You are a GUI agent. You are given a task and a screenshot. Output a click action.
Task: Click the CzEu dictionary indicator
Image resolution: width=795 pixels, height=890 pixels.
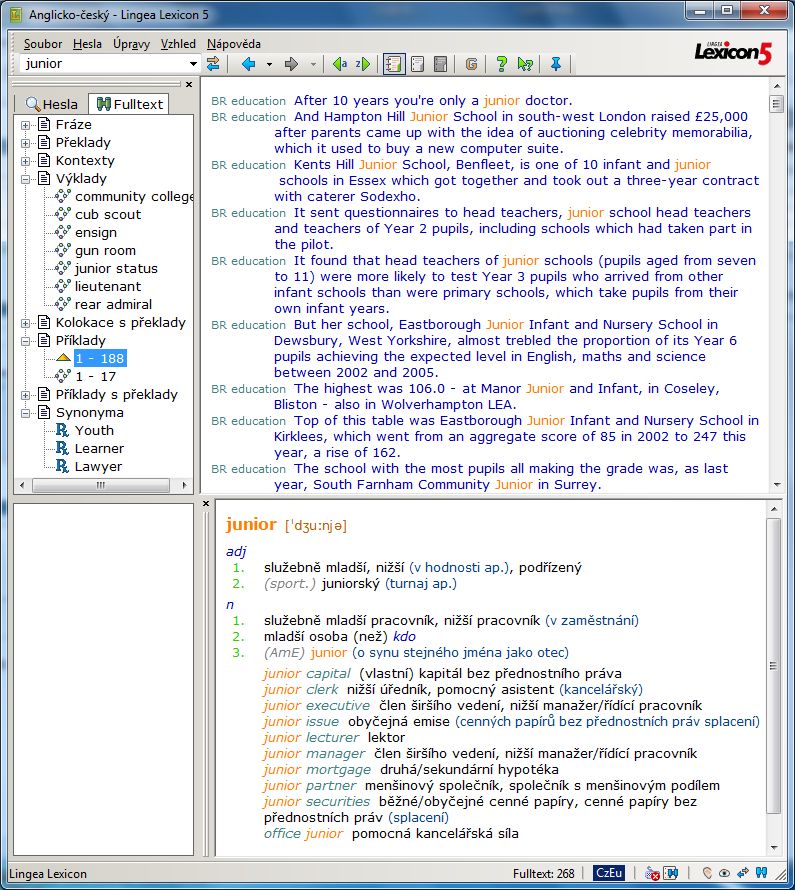[x=608, y=872]
